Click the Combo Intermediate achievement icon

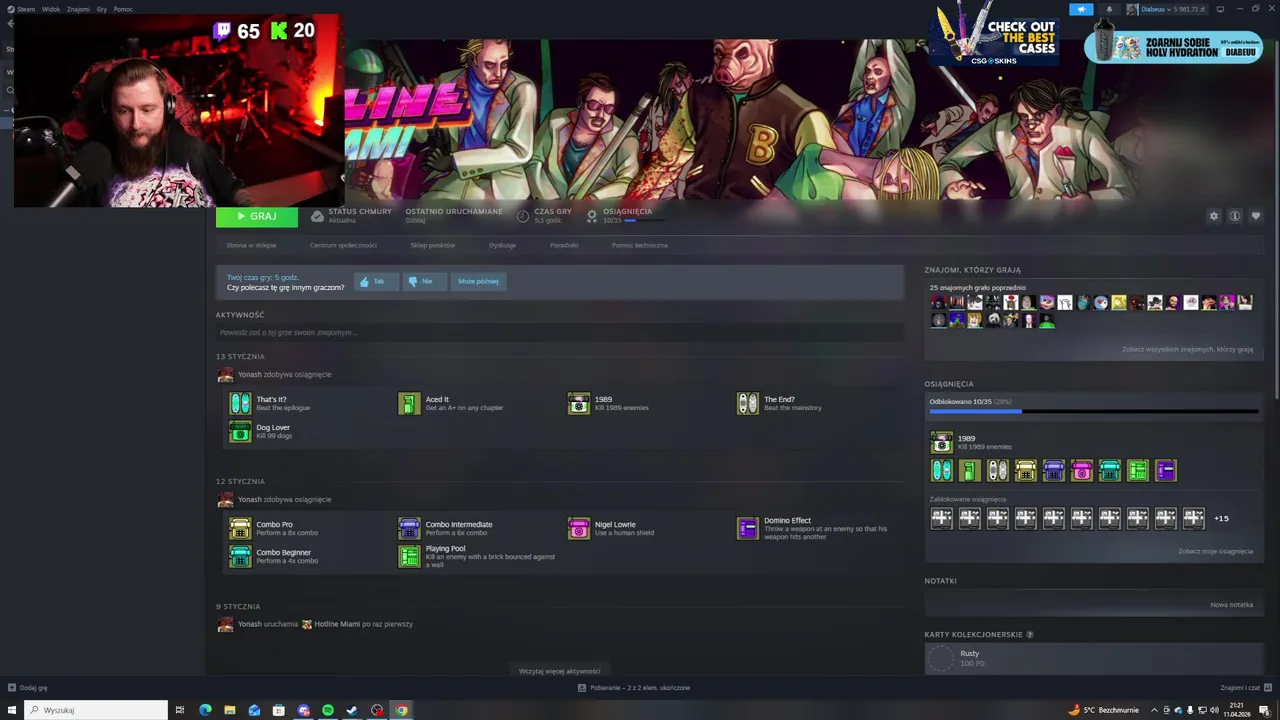409,528
